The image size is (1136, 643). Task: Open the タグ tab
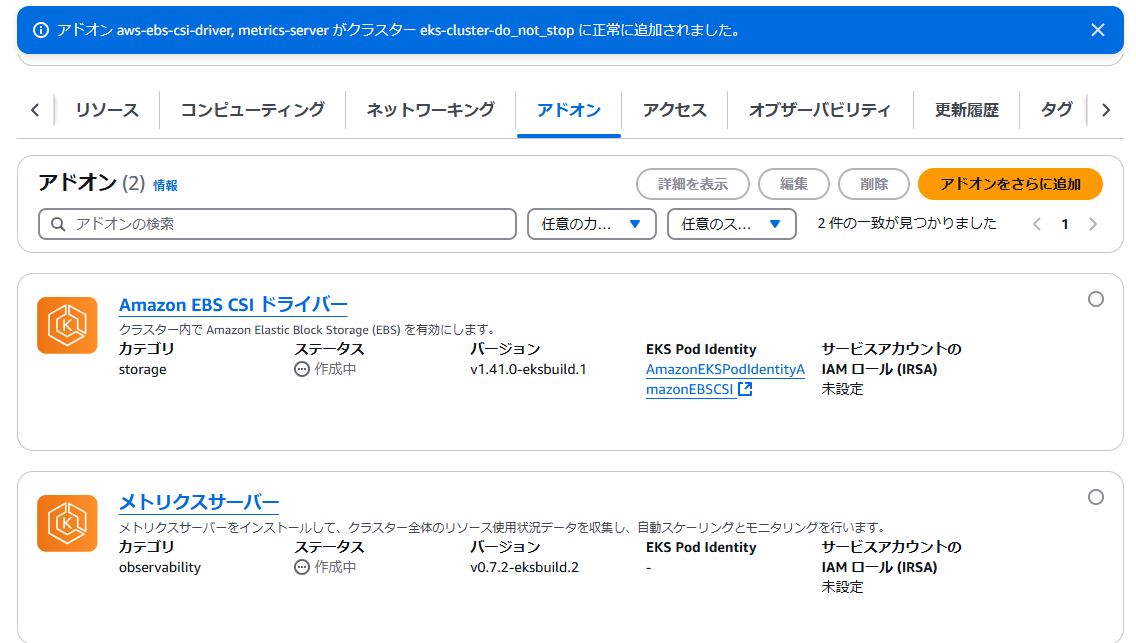coord(1056,110)
